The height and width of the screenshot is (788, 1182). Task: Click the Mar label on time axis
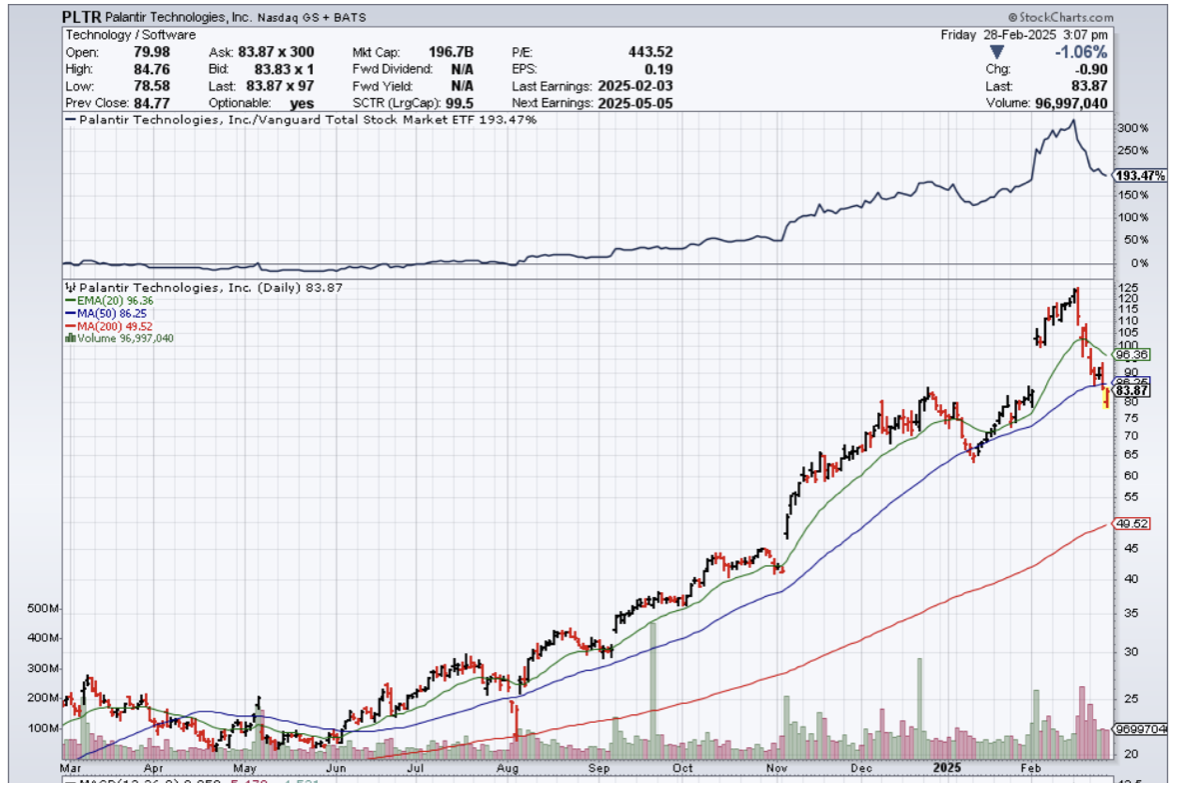(70, 768)
